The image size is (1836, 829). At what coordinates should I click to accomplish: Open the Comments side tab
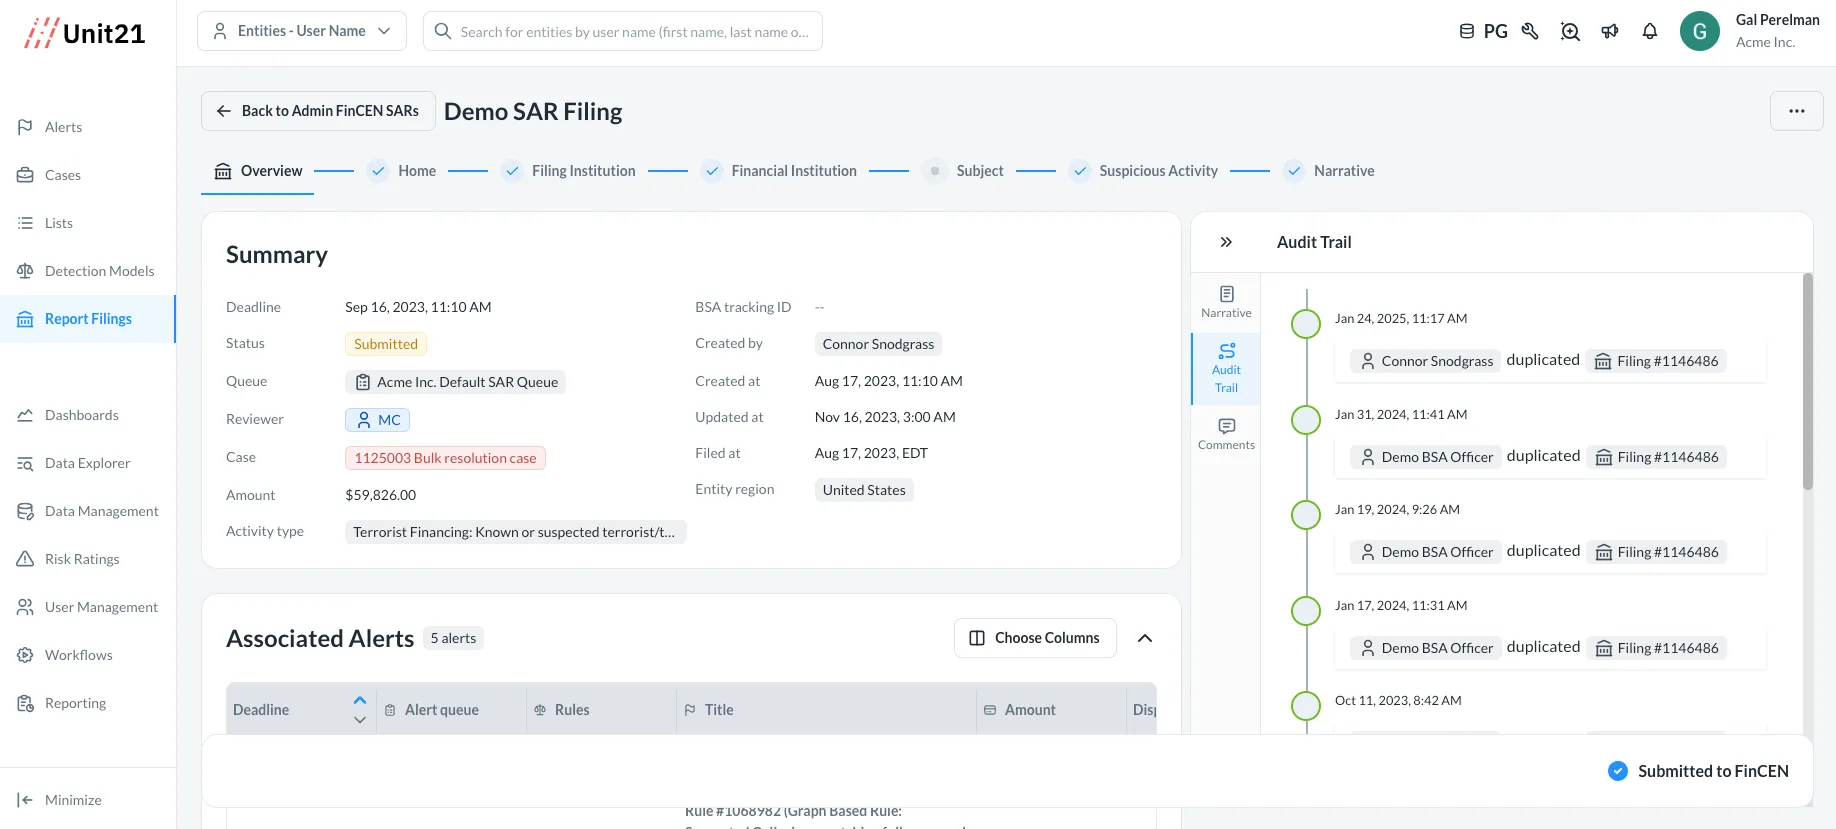click(x=1226, y=434)
